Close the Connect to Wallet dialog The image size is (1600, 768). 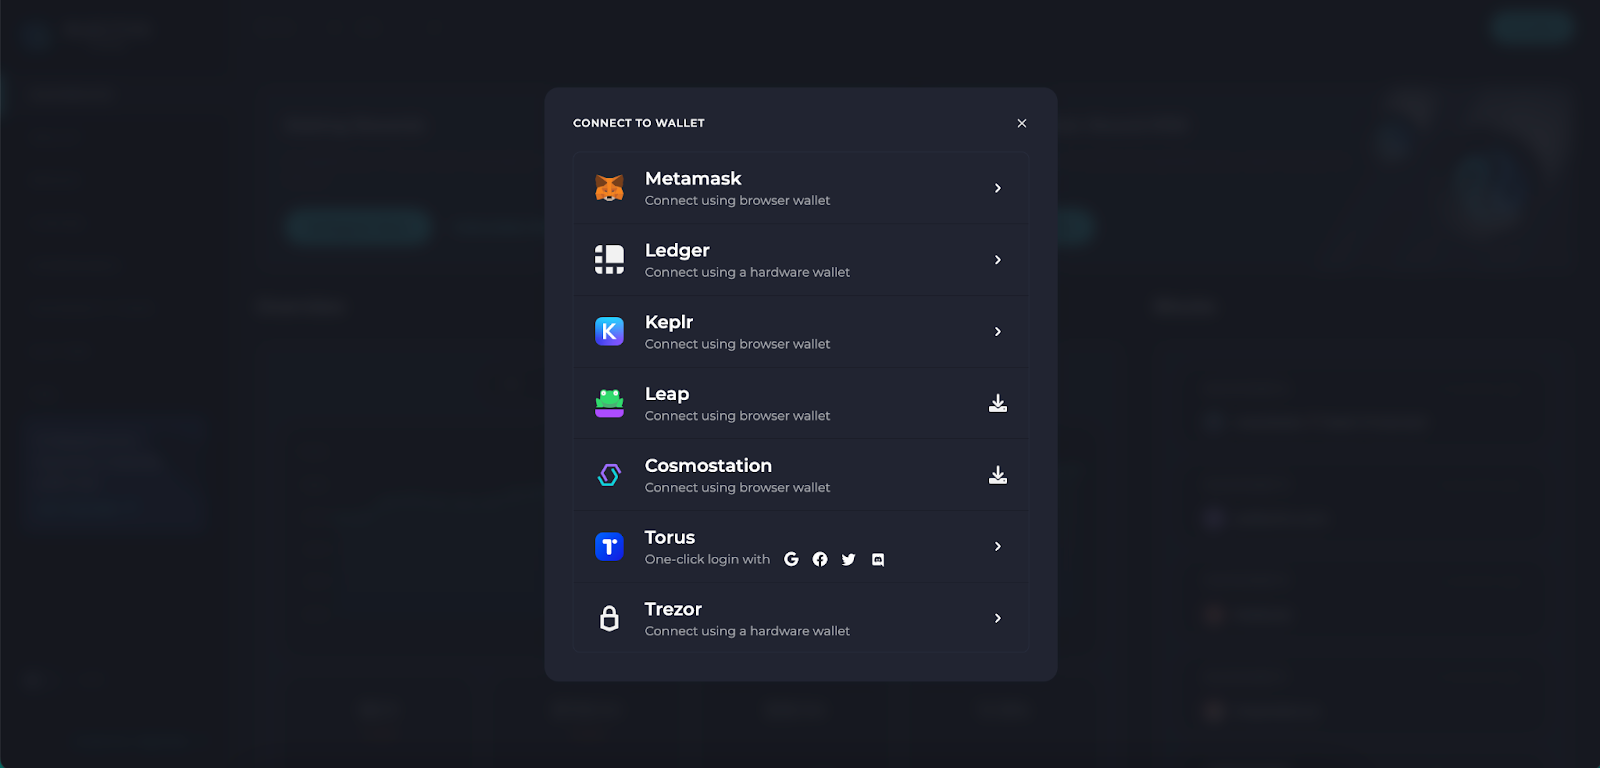point(1022,123)
